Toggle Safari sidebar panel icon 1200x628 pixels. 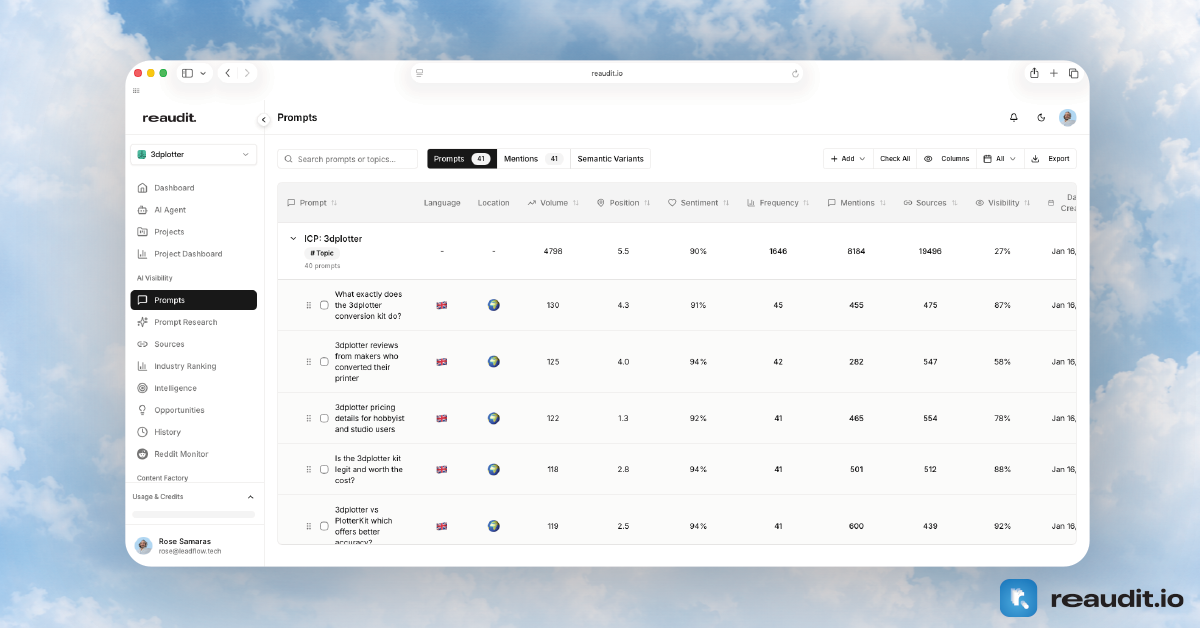(187, 73)
